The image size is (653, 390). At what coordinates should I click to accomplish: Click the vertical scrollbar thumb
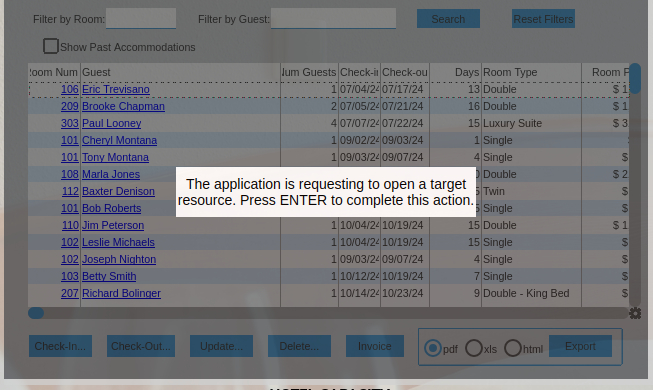(635, 79)
